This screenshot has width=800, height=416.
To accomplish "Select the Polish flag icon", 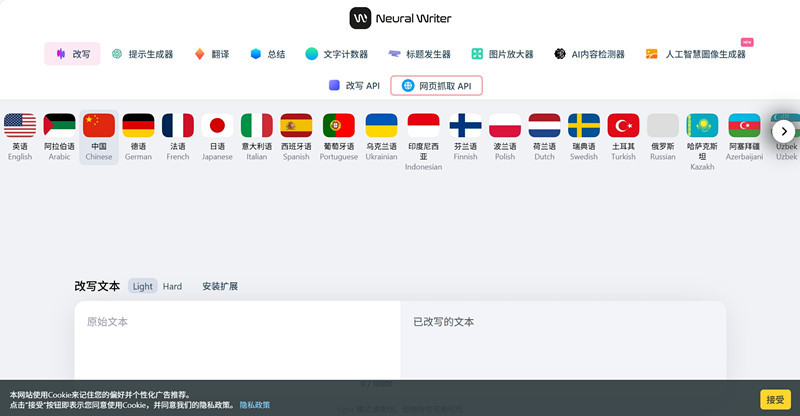I will click(x=505, y=126).
